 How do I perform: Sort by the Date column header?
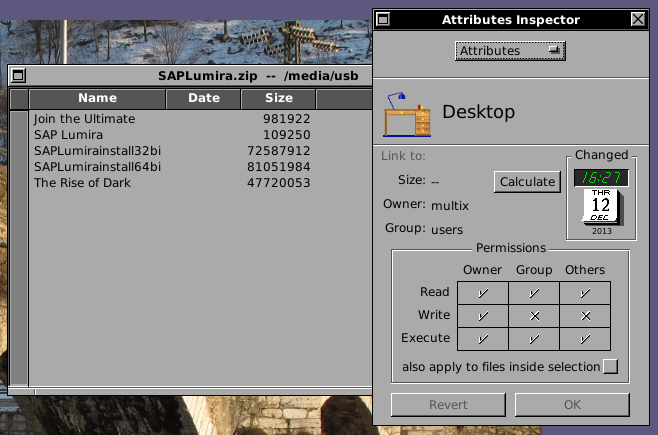point(204,98)
